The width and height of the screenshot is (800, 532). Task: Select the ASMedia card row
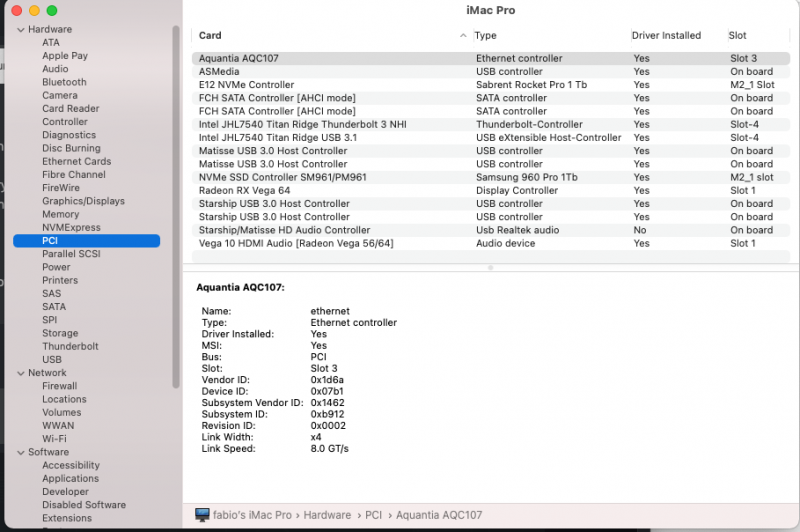491,71
